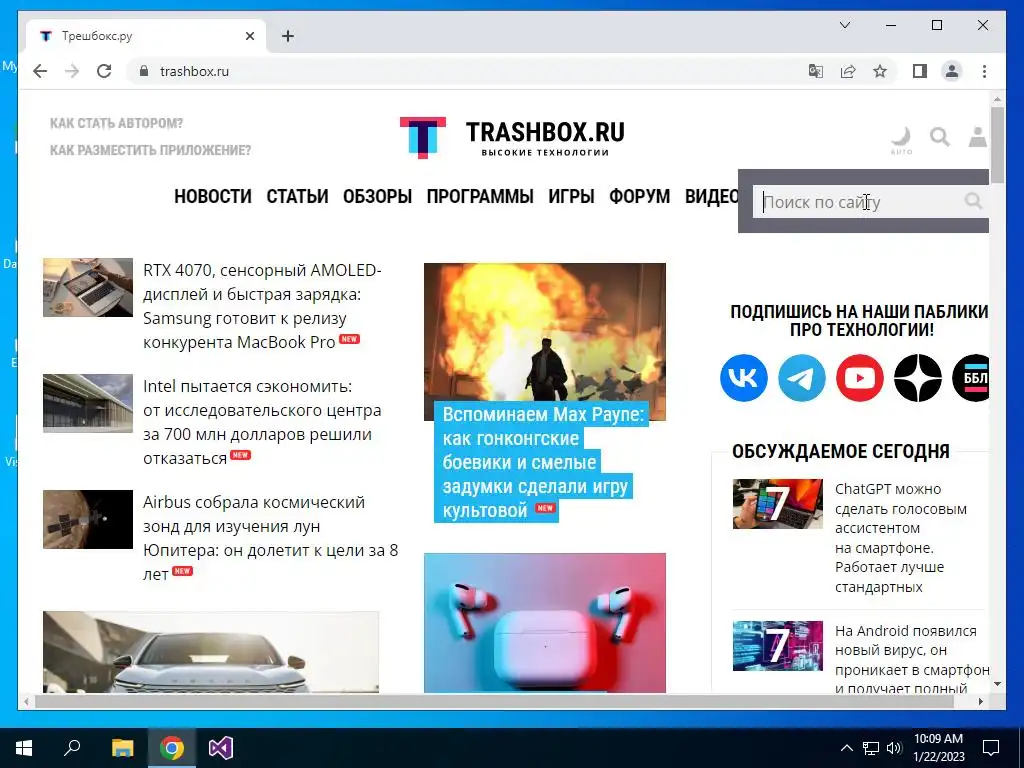Viewport: 1024px width, 768px height.
Task: Click the horizontal scrollbar right arrow
Action: pyautogui.click(x=981, y=701)
